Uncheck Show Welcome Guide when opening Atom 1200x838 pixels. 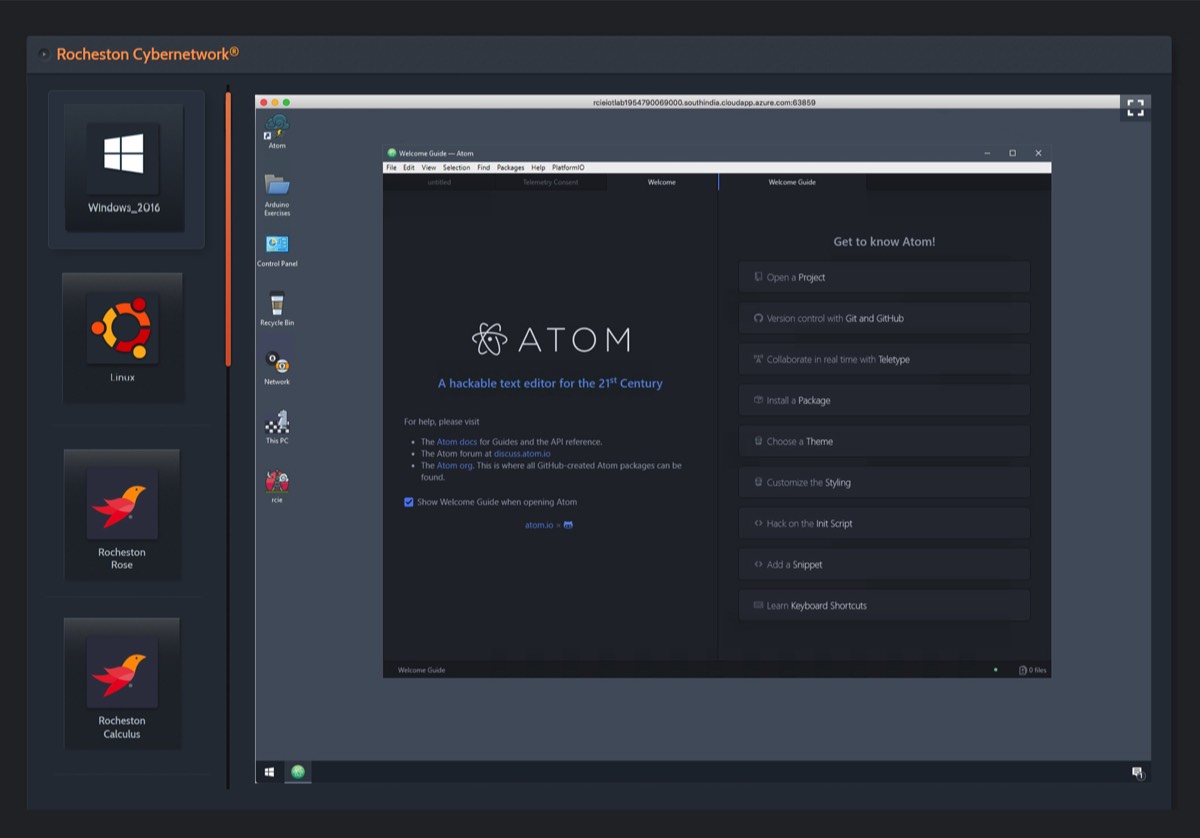tap(408, 502)
